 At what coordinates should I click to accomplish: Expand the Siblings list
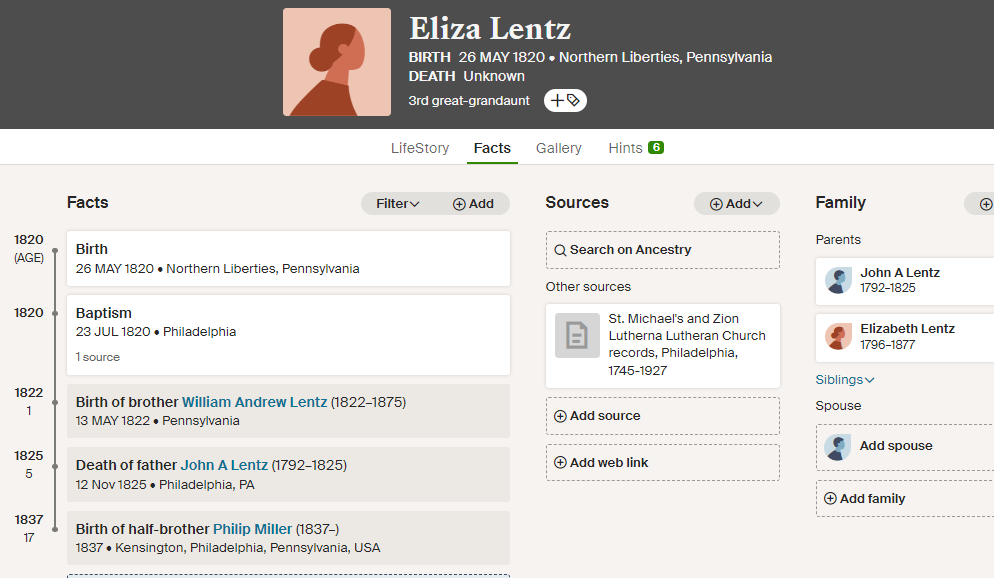[x=844, y=380]
